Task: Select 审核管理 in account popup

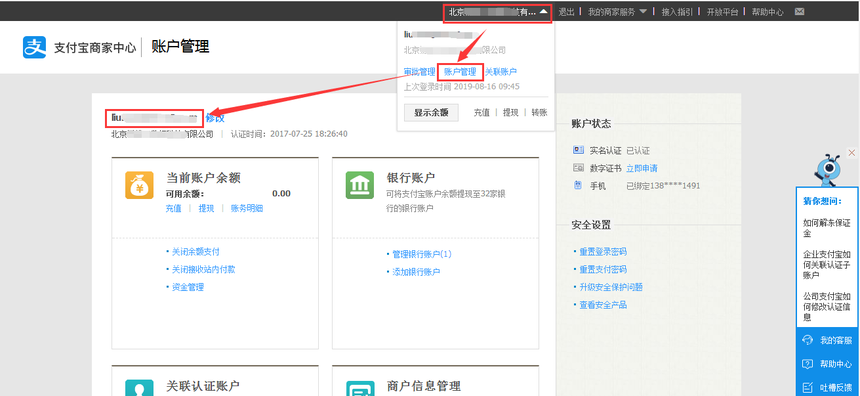Action: point(420,72)
